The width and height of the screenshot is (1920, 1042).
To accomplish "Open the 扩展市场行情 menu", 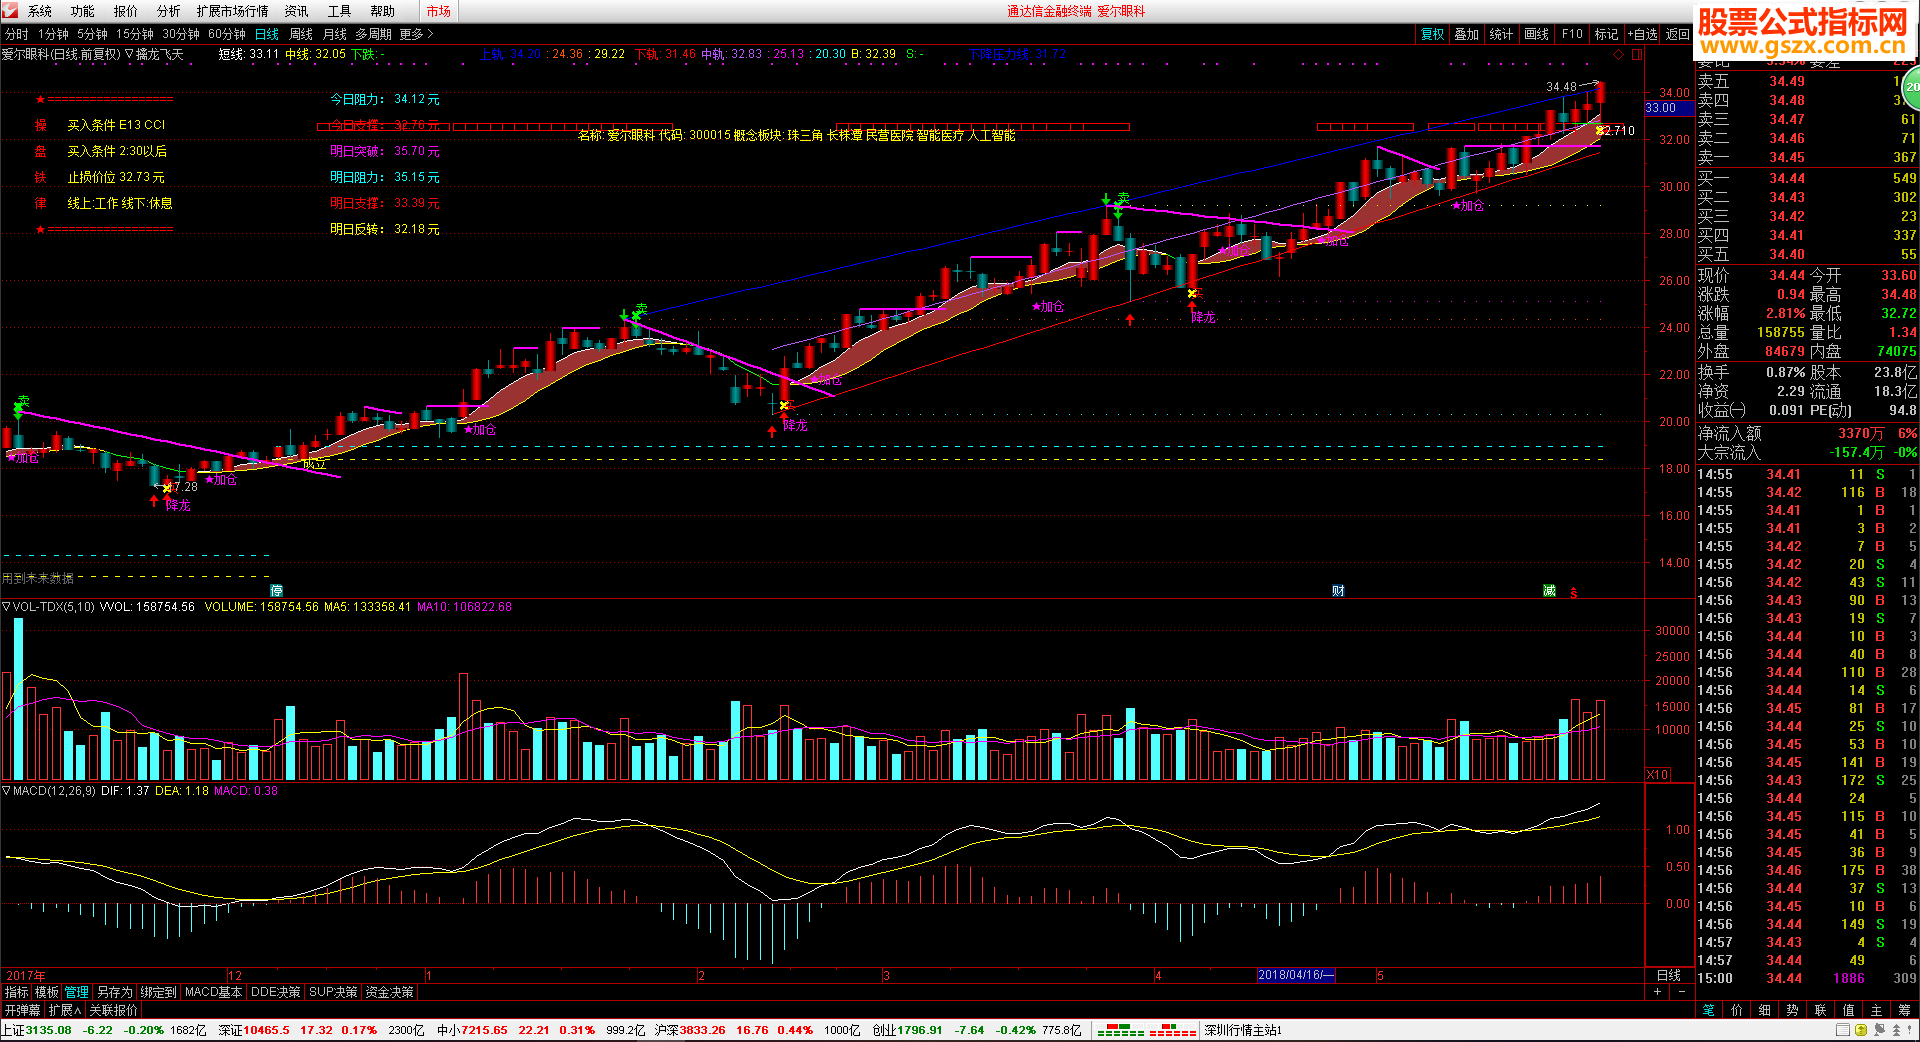I will pyautogui.click(x=233, y=11).
